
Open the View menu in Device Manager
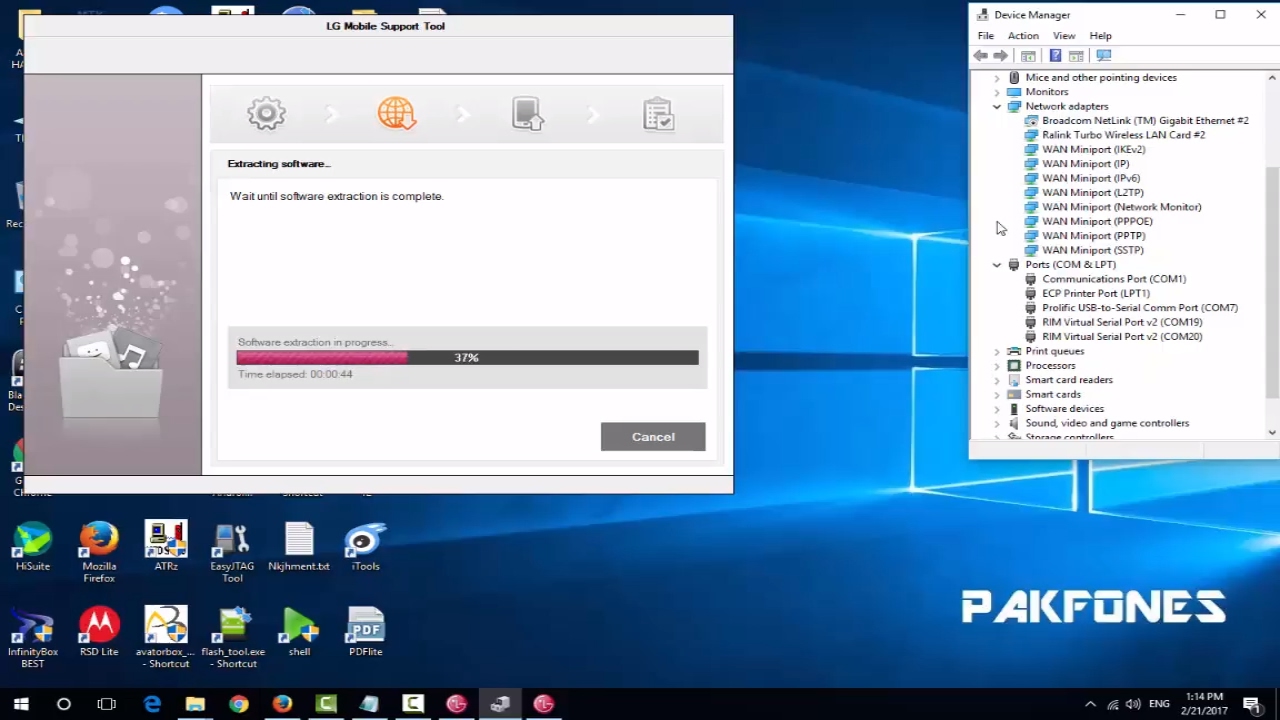1064,36
